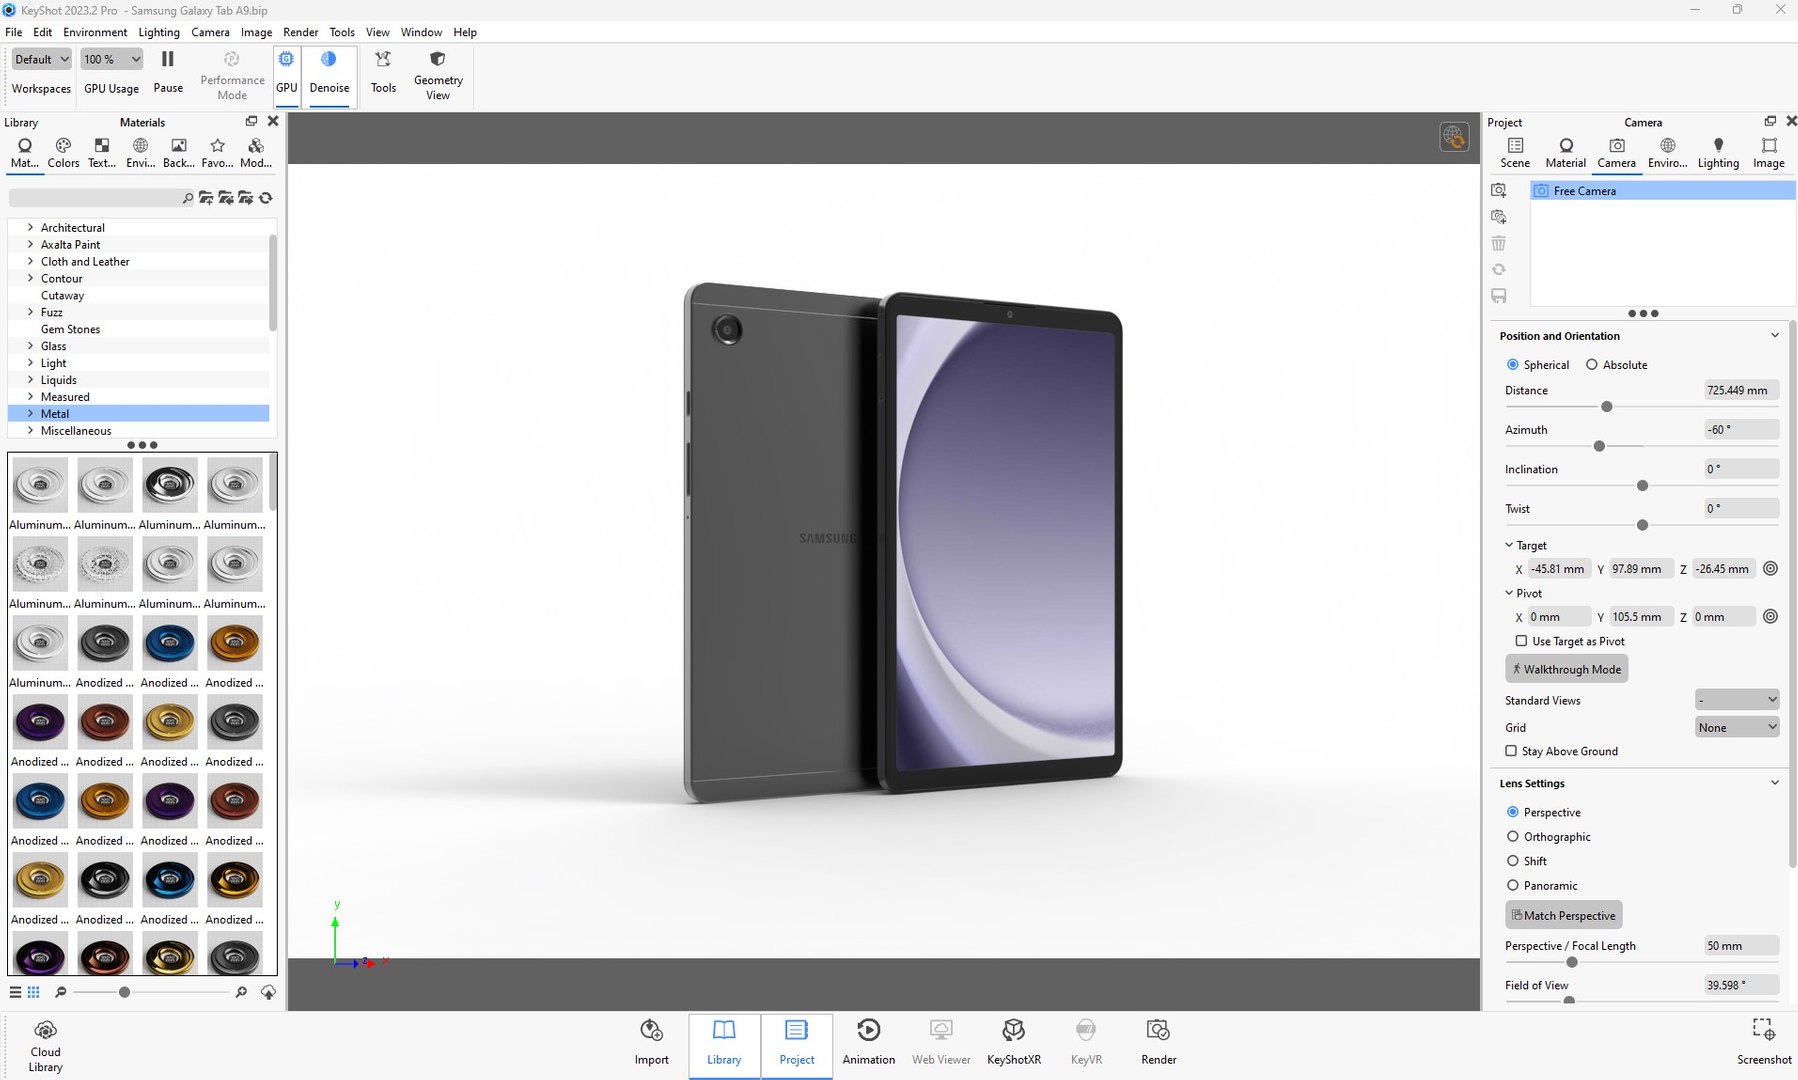Open the Environment project tab

click(1667, 153)
